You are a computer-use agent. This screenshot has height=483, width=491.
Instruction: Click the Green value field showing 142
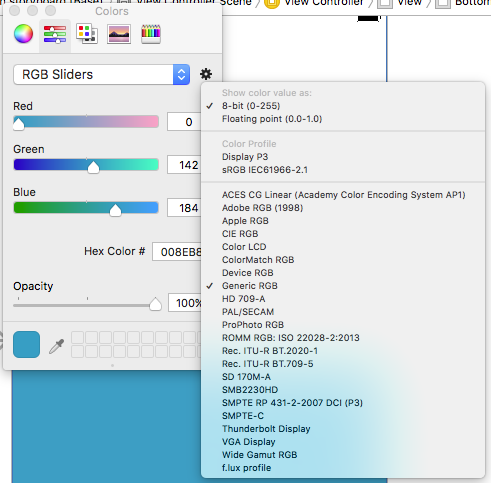[184, 165]
